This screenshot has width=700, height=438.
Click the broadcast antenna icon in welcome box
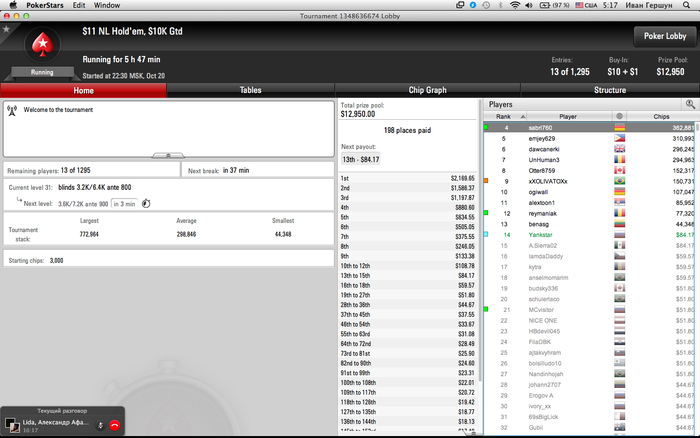[x=12, y=110]
